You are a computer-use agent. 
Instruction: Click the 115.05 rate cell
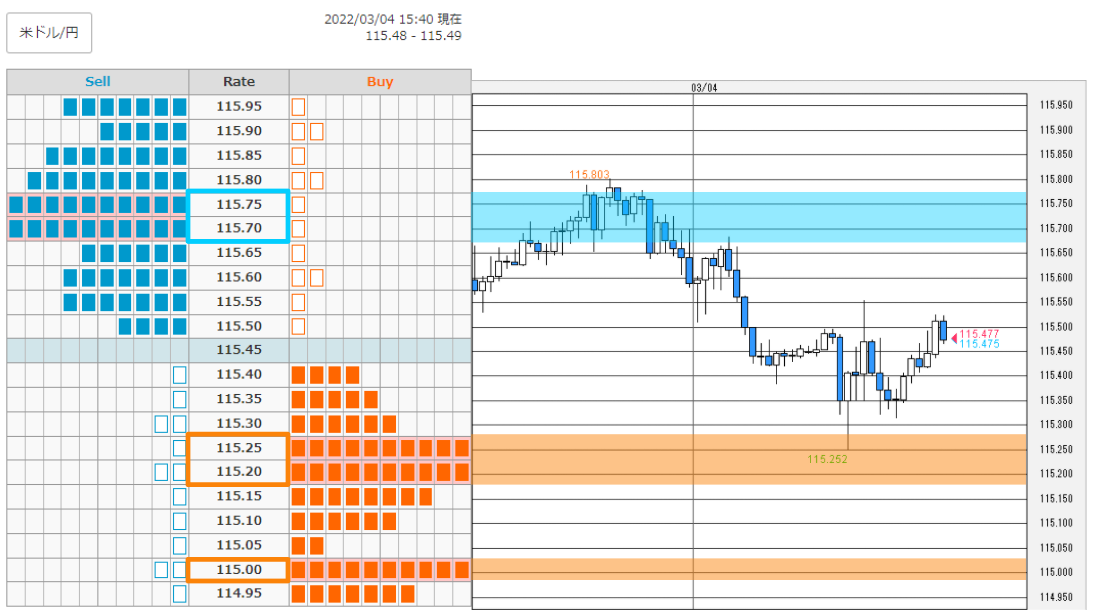tap(239, 545)
